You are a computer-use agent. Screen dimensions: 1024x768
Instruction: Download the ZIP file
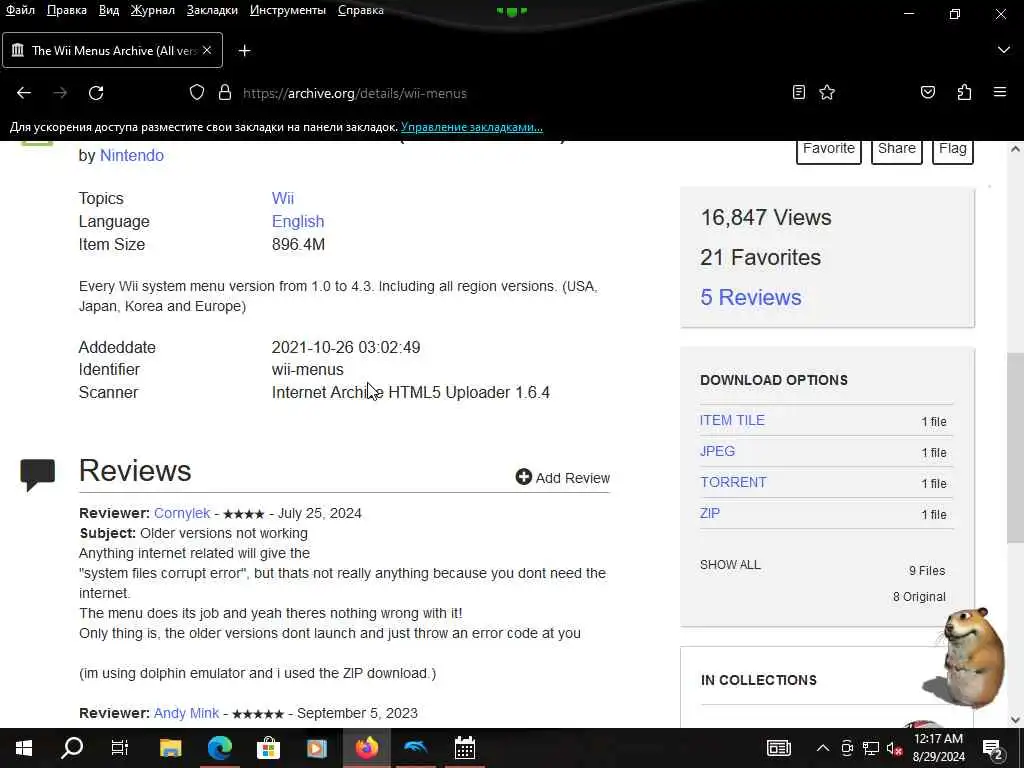710,513
